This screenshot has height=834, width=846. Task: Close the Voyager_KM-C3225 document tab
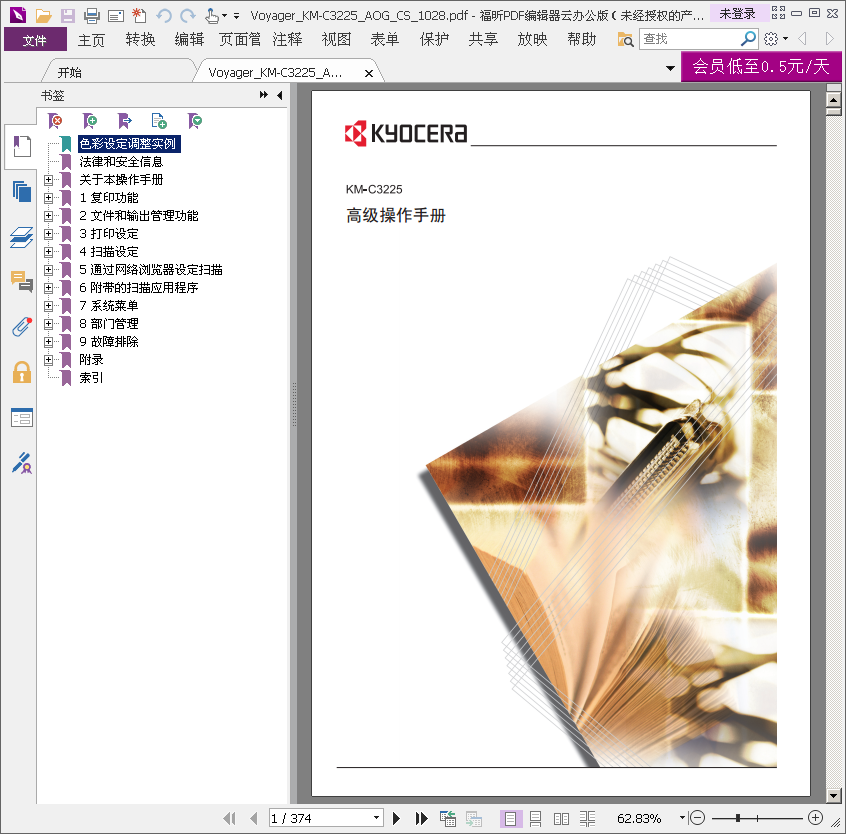pyautogui.click(x=369, y=73)
